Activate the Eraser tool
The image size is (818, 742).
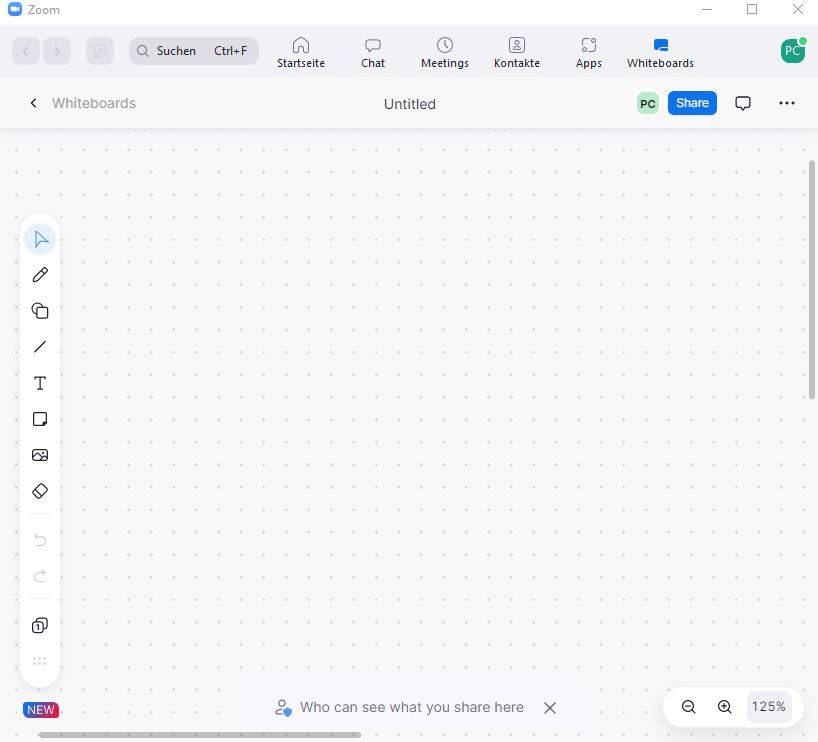(40, 490)
